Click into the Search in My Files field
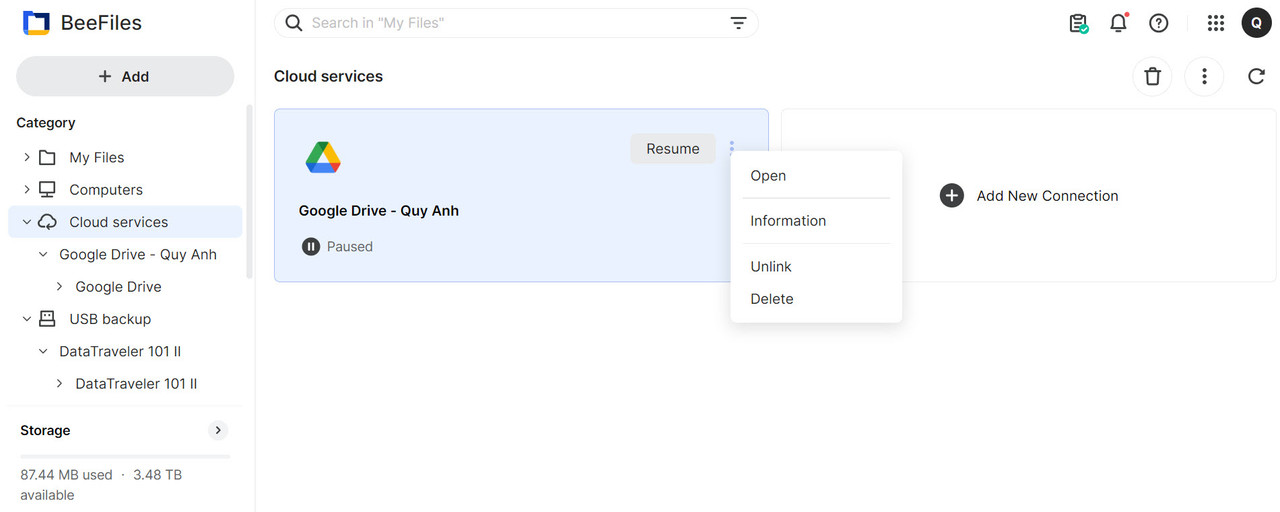Screen dimensions: 1280x512 (516, 23)
